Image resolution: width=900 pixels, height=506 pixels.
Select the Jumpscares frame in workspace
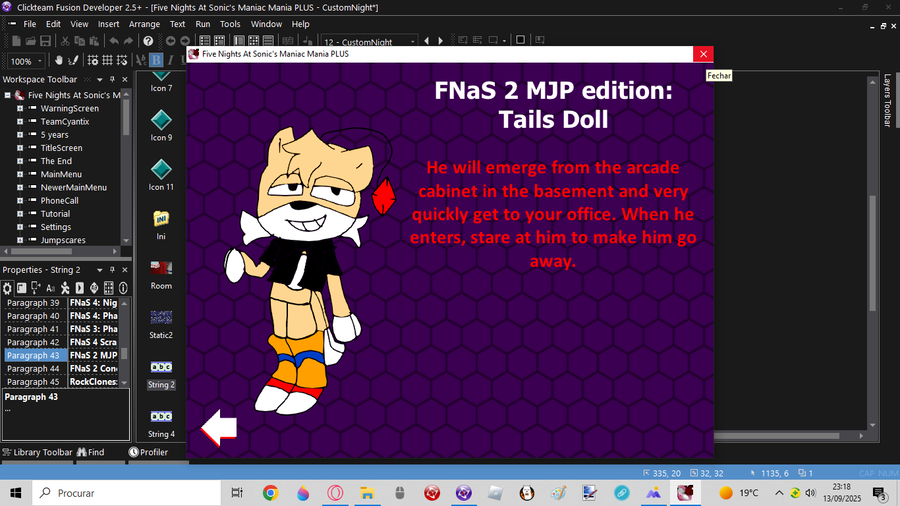(63, 240)
